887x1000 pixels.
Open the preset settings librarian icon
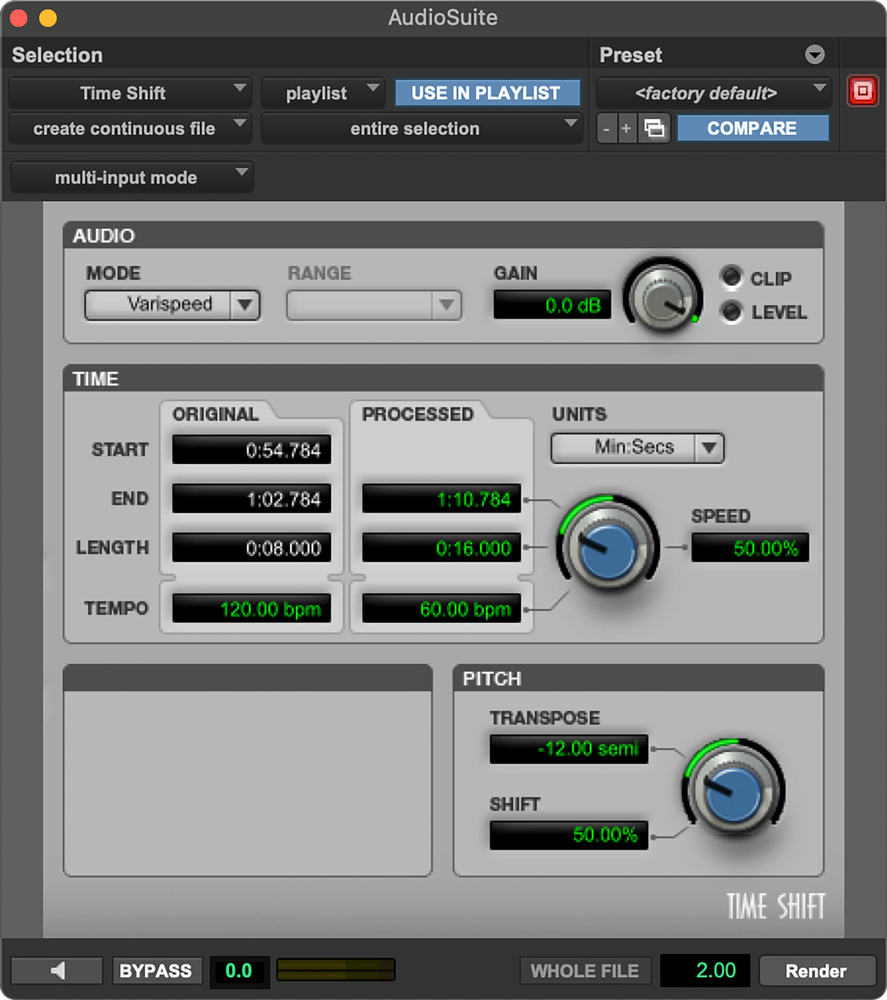click(654, 129)
